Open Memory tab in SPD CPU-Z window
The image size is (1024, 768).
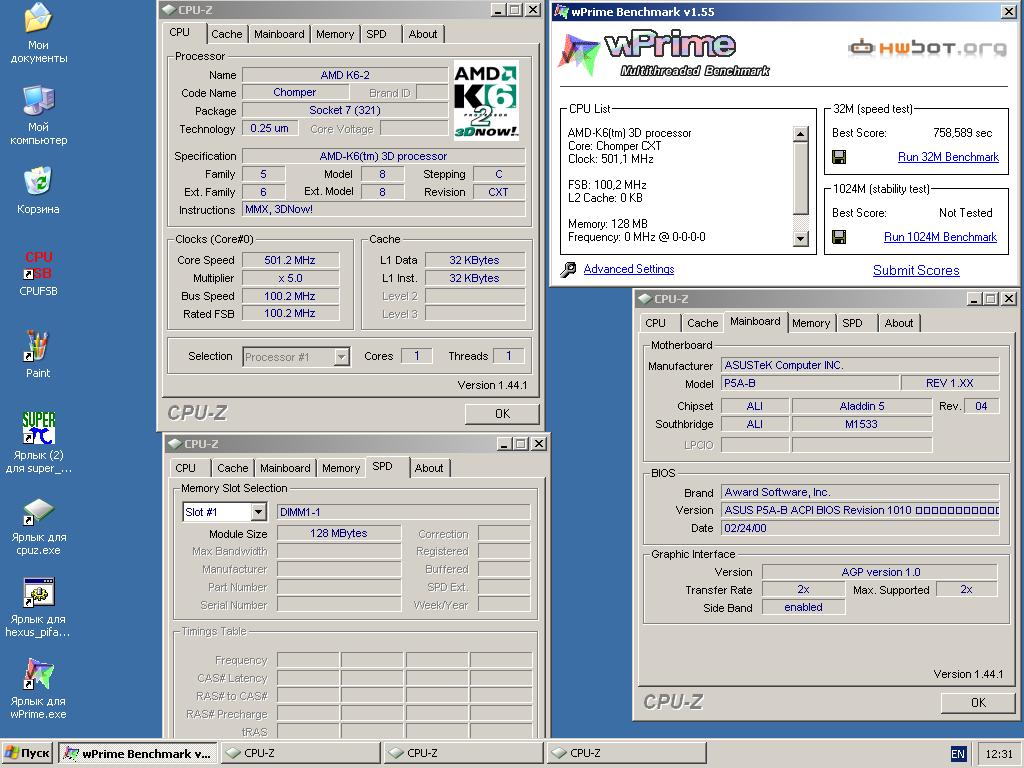pyautogui.click(x=341, y=468)
